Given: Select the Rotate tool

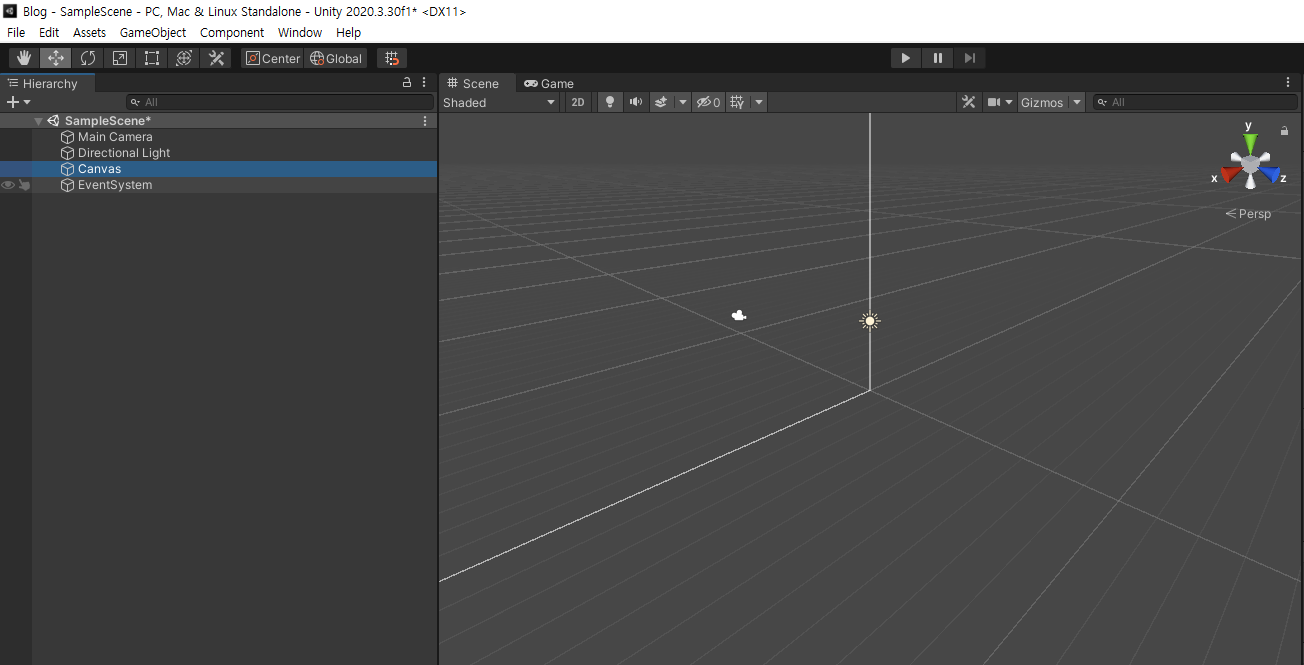Looking at the screenshot, I should coord(88,58).
